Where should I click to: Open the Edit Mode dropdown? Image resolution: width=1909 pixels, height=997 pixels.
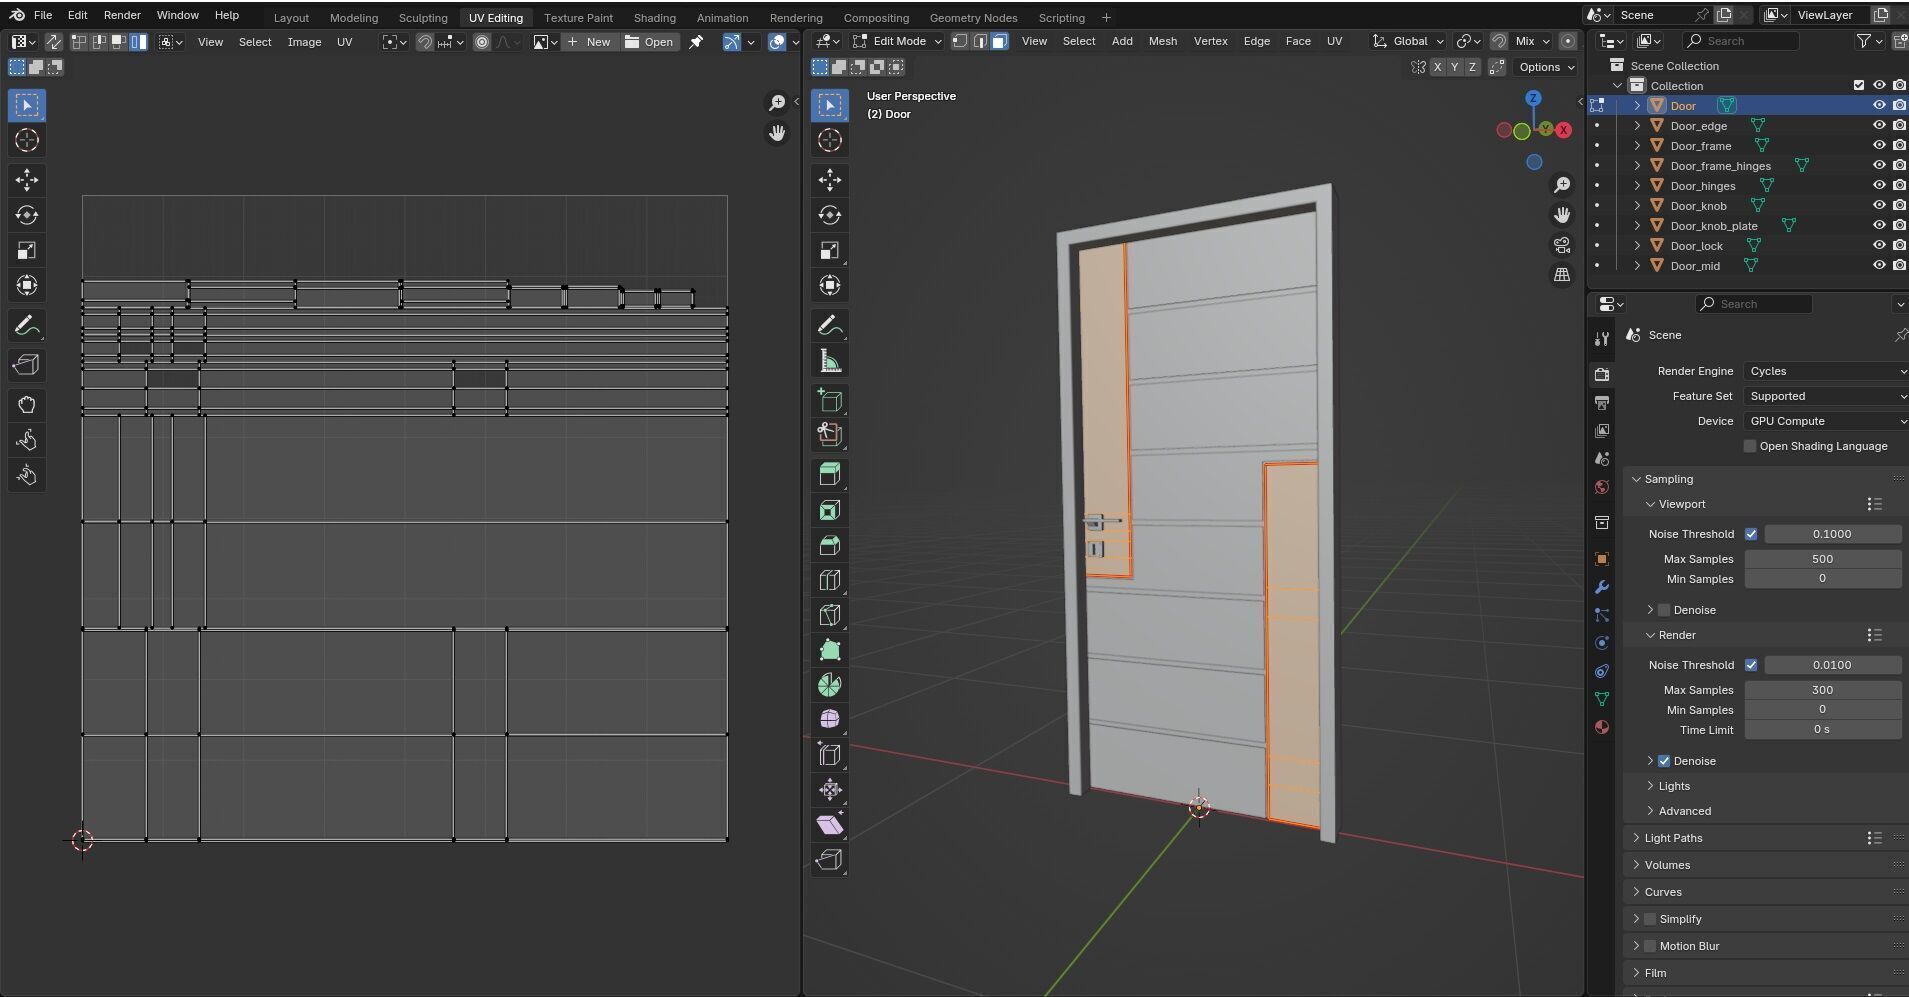tap(897, 41)
